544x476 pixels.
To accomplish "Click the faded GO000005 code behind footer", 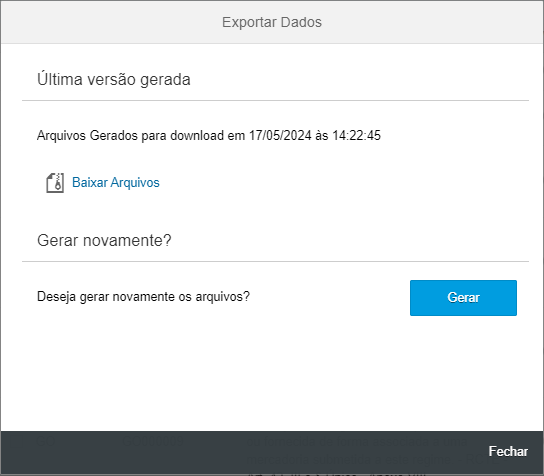I will pos(153,441).
